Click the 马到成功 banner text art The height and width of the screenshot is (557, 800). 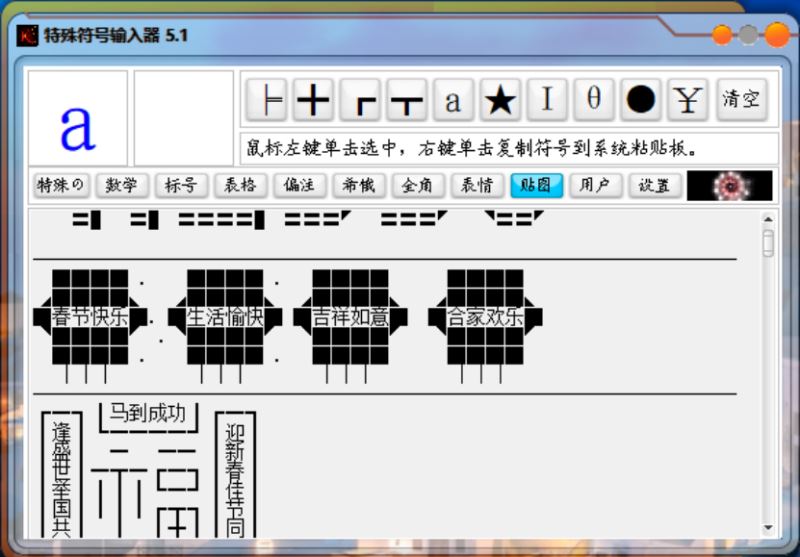pos(148,417)
